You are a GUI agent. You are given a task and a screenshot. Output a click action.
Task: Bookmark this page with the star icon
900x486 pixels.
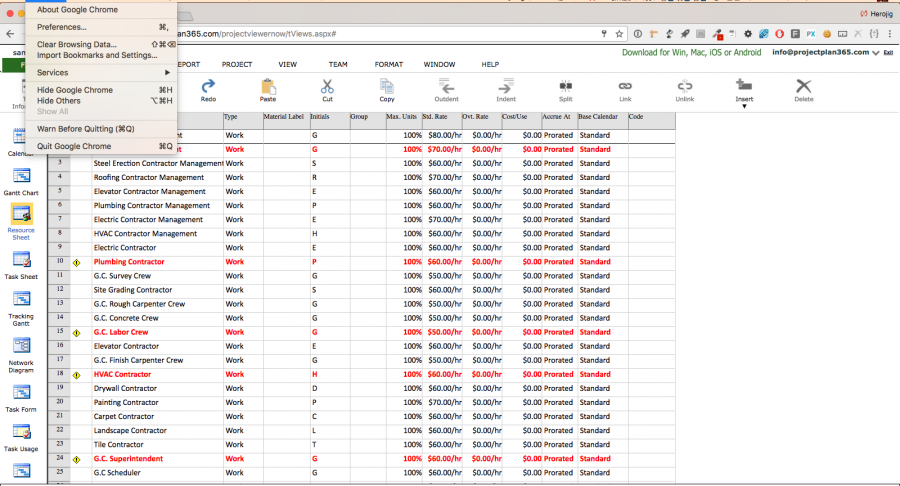coord(619,34)
